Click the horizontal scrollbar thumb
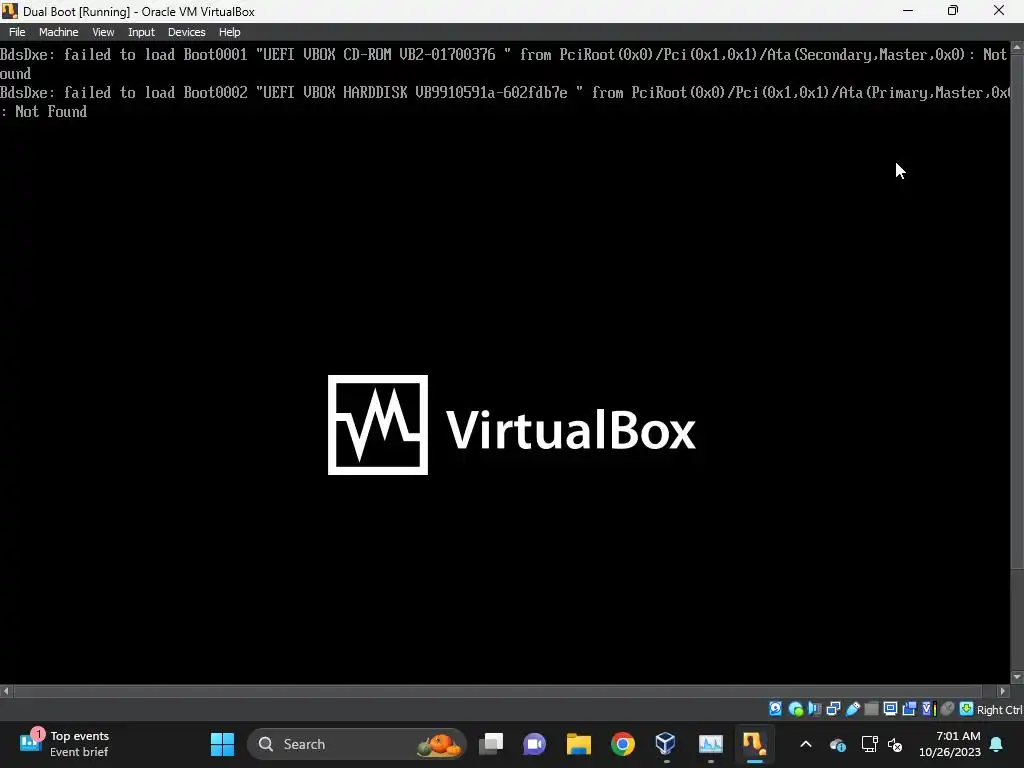Screen dimensions: 1024x768 pos(498,690)
